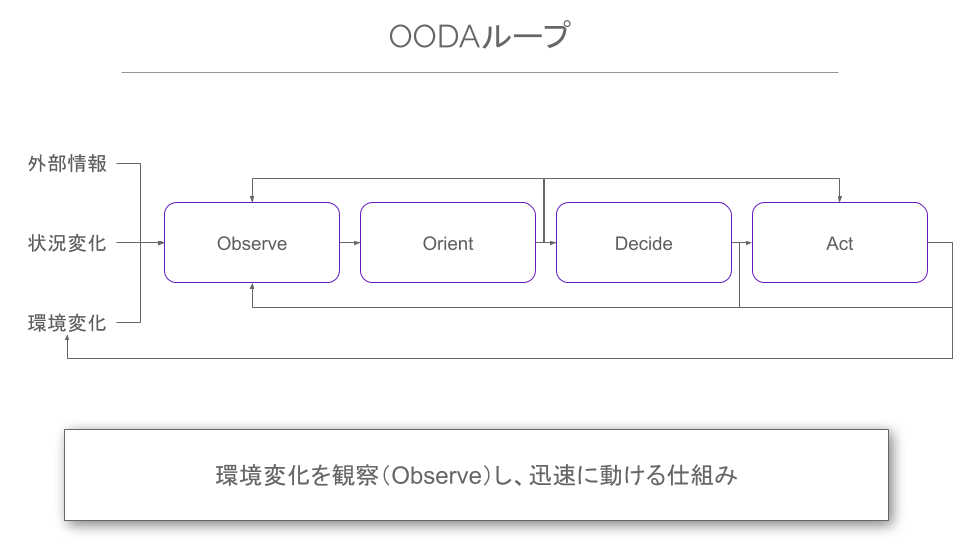The height and width of the screenshot is (540, 960).
Task: Select the Act box
Action: tap(839, 242)
